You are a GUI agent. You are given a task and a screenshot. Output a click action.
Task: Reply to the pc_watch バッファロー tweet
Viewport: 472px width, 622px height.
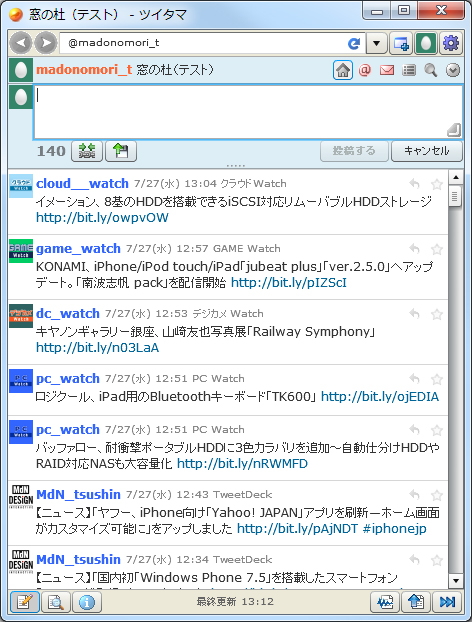pos(414,430)
